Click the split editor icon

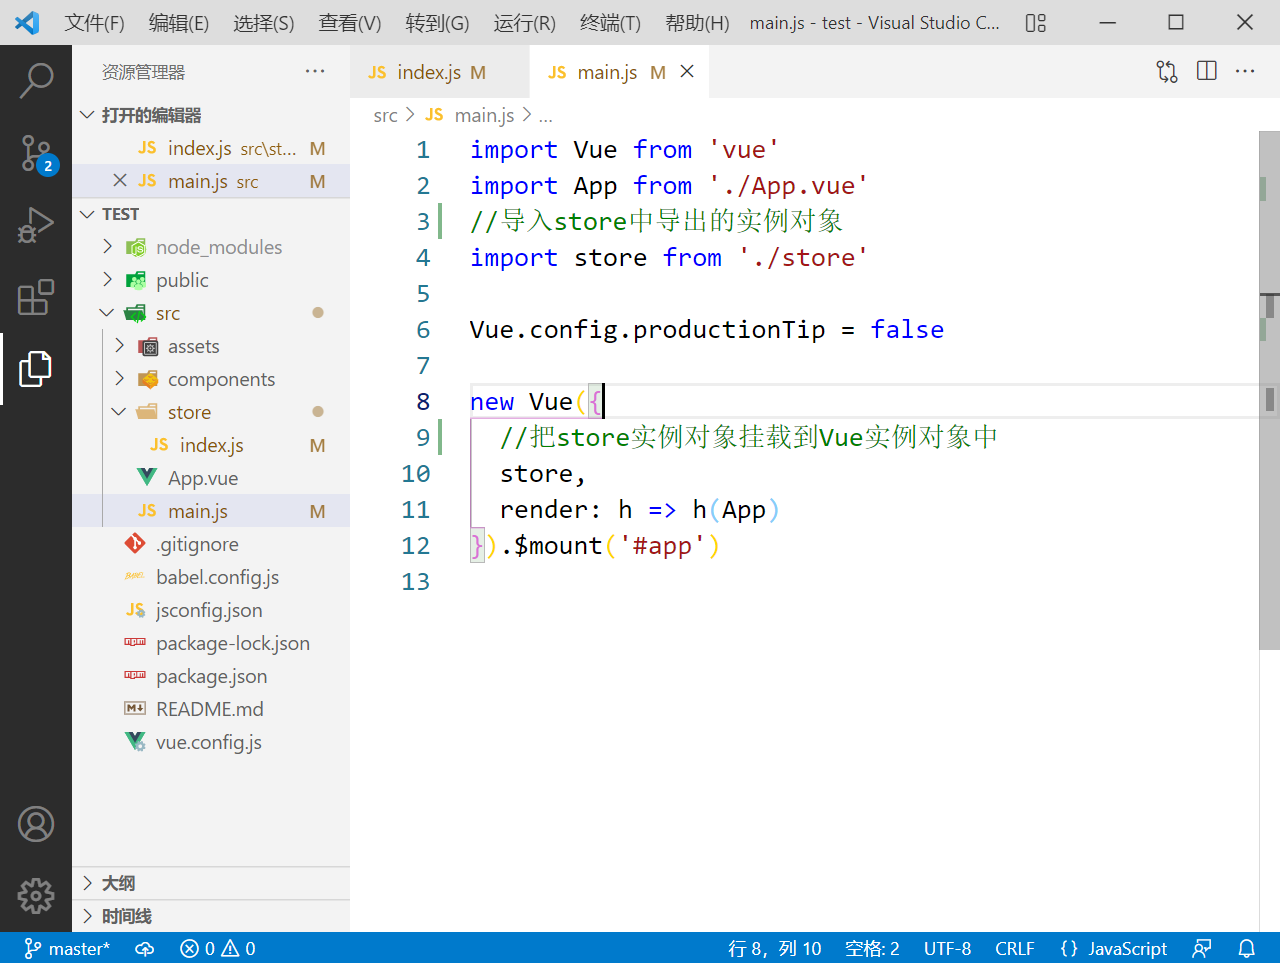click(x=1207, y=71)
